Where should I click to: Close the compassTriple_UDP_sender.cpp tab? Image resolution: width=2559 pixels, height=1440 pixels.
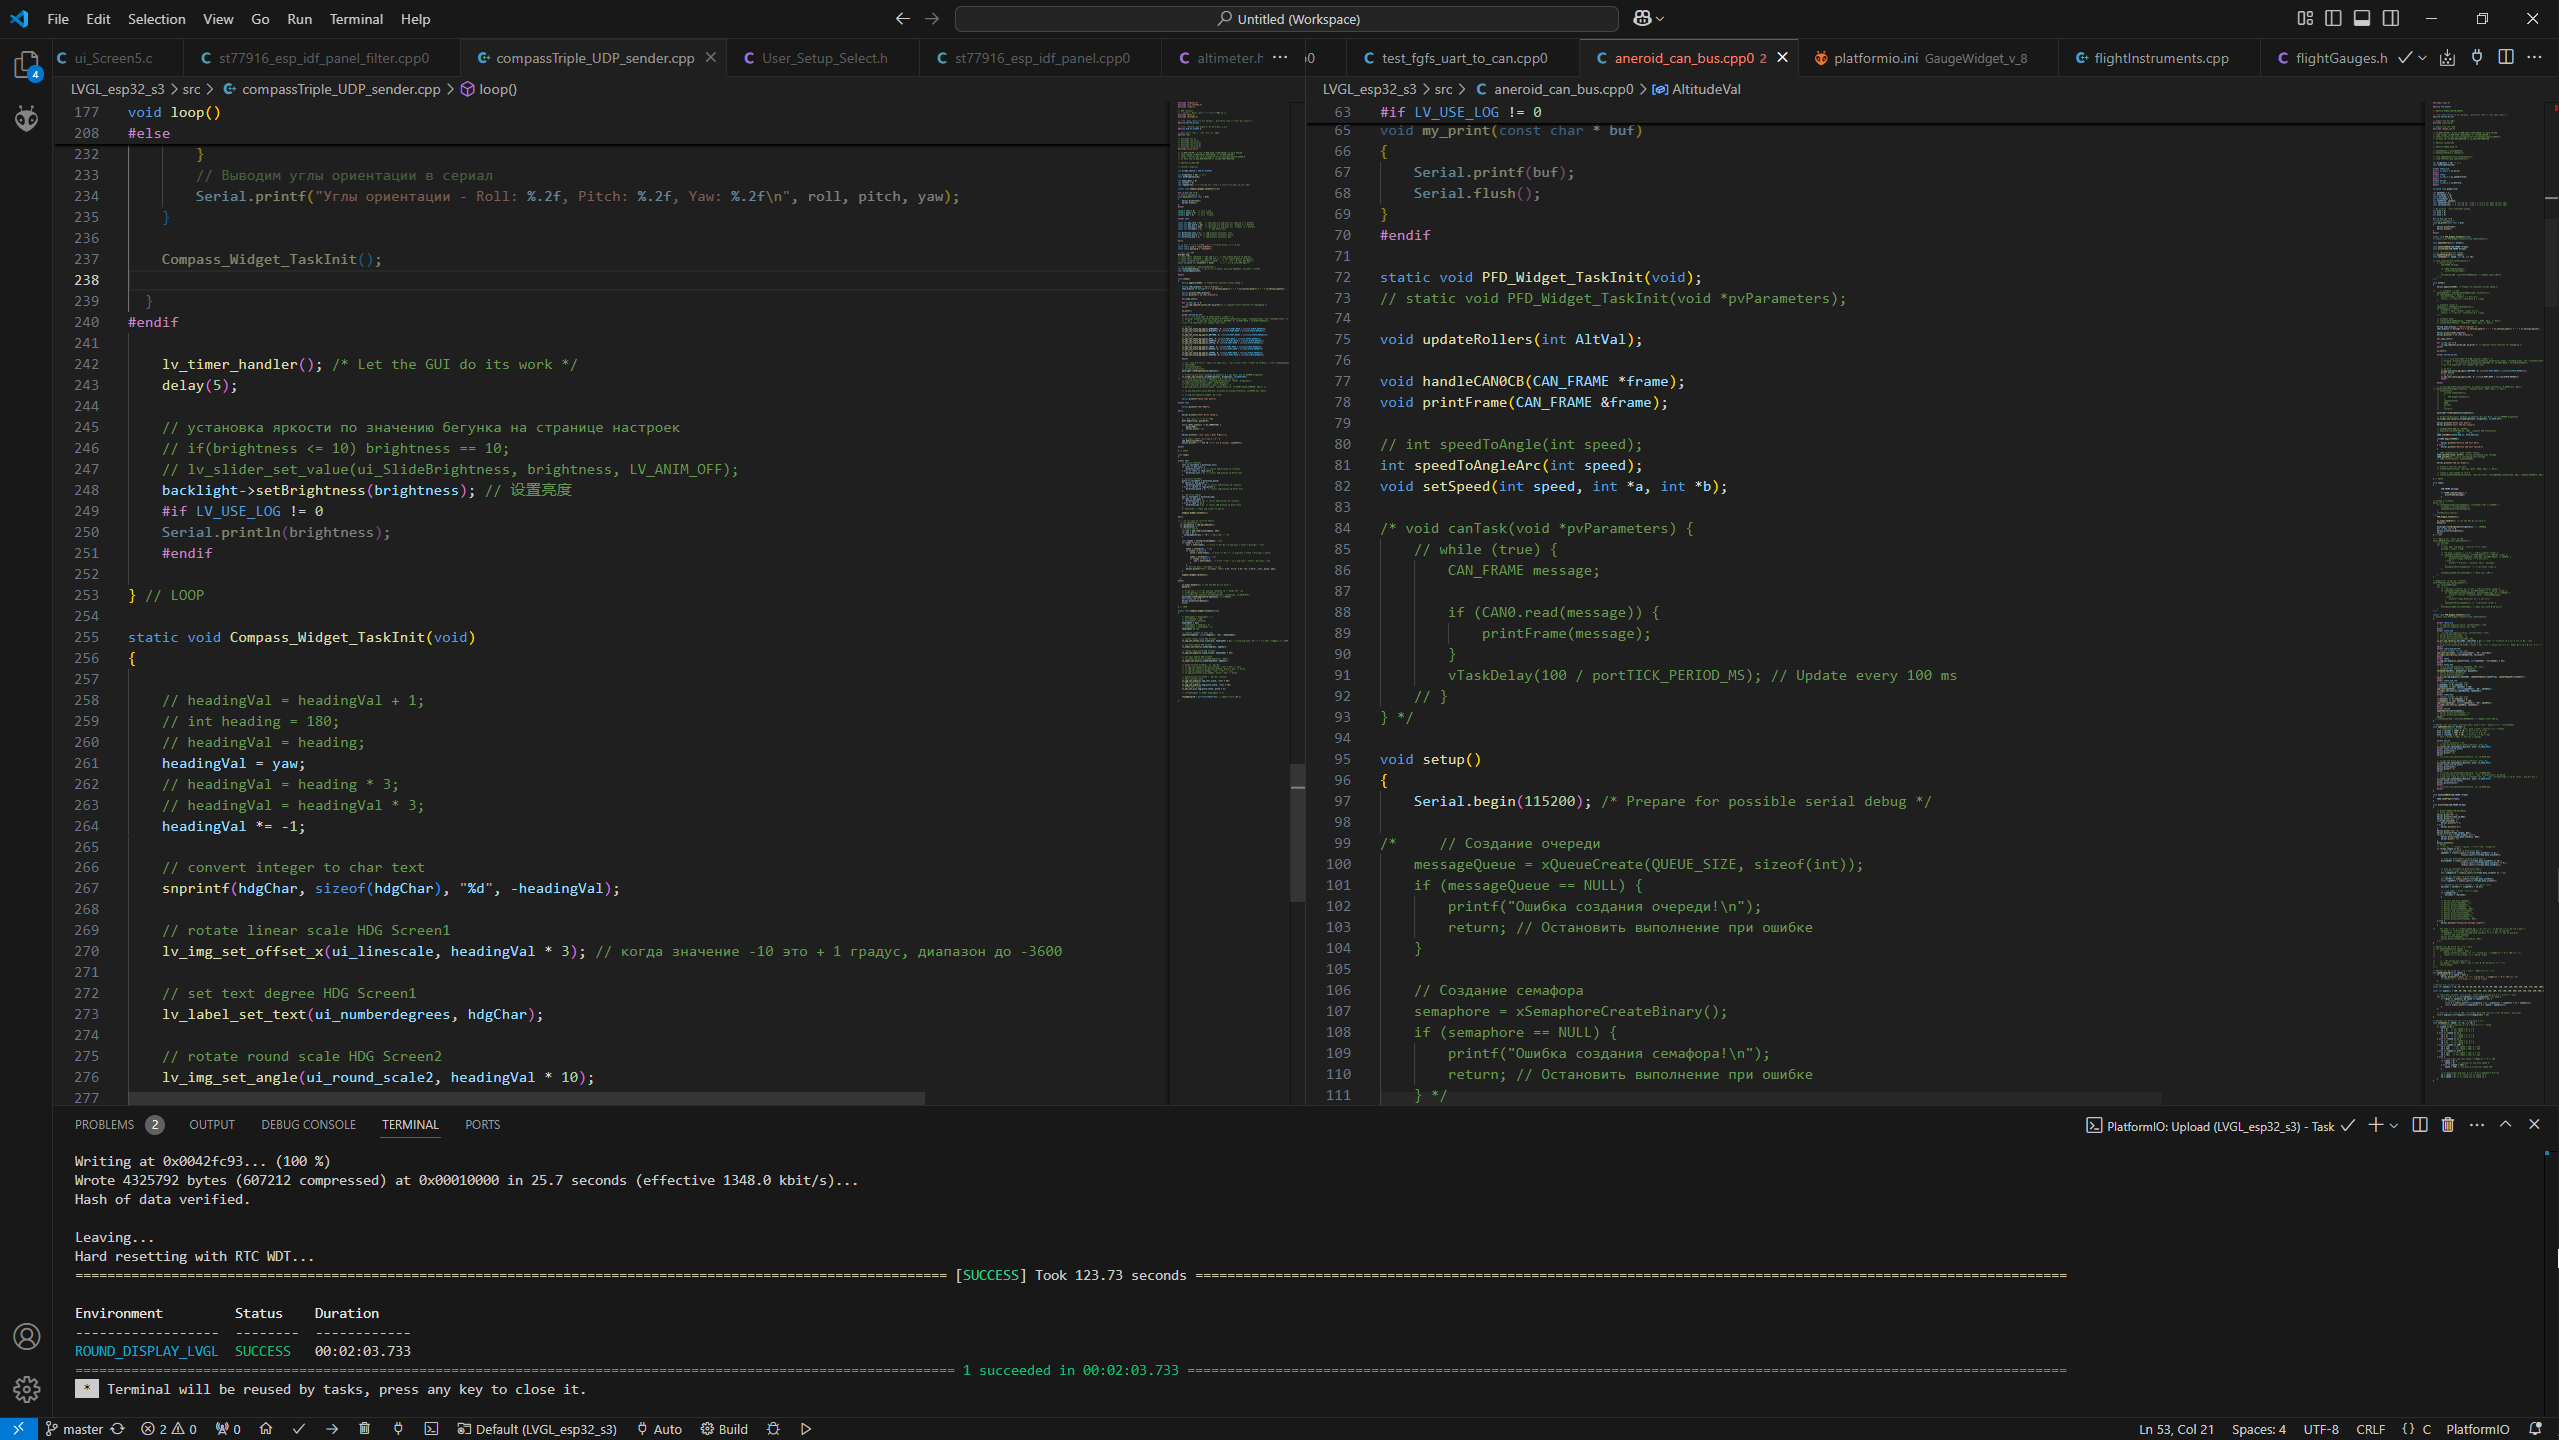[x=711, y=58]
